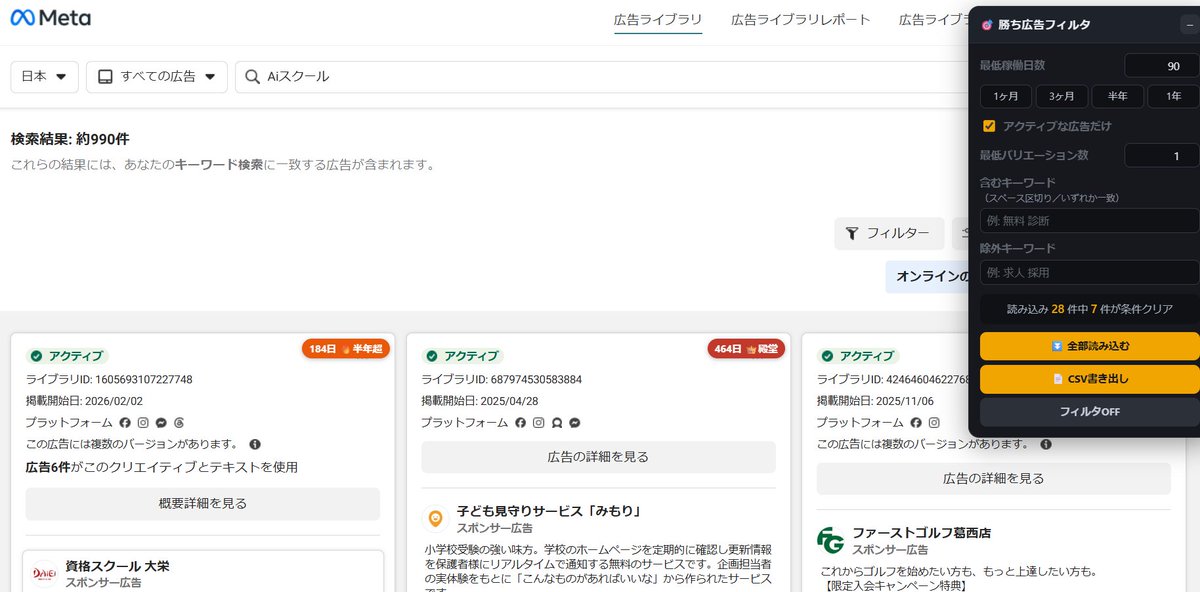Click the ライブラリID: 1605693107227748 text
The height and width of the screenshot is (592, 1200).
(x=109, y=379)
